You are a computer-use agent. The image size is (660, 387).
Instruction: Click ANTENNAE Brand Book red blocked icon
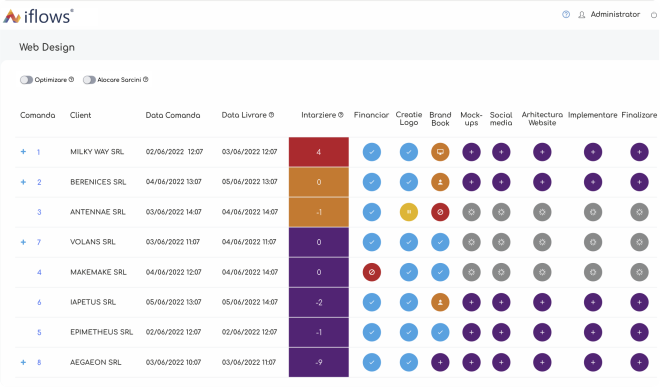click(440, 212)
